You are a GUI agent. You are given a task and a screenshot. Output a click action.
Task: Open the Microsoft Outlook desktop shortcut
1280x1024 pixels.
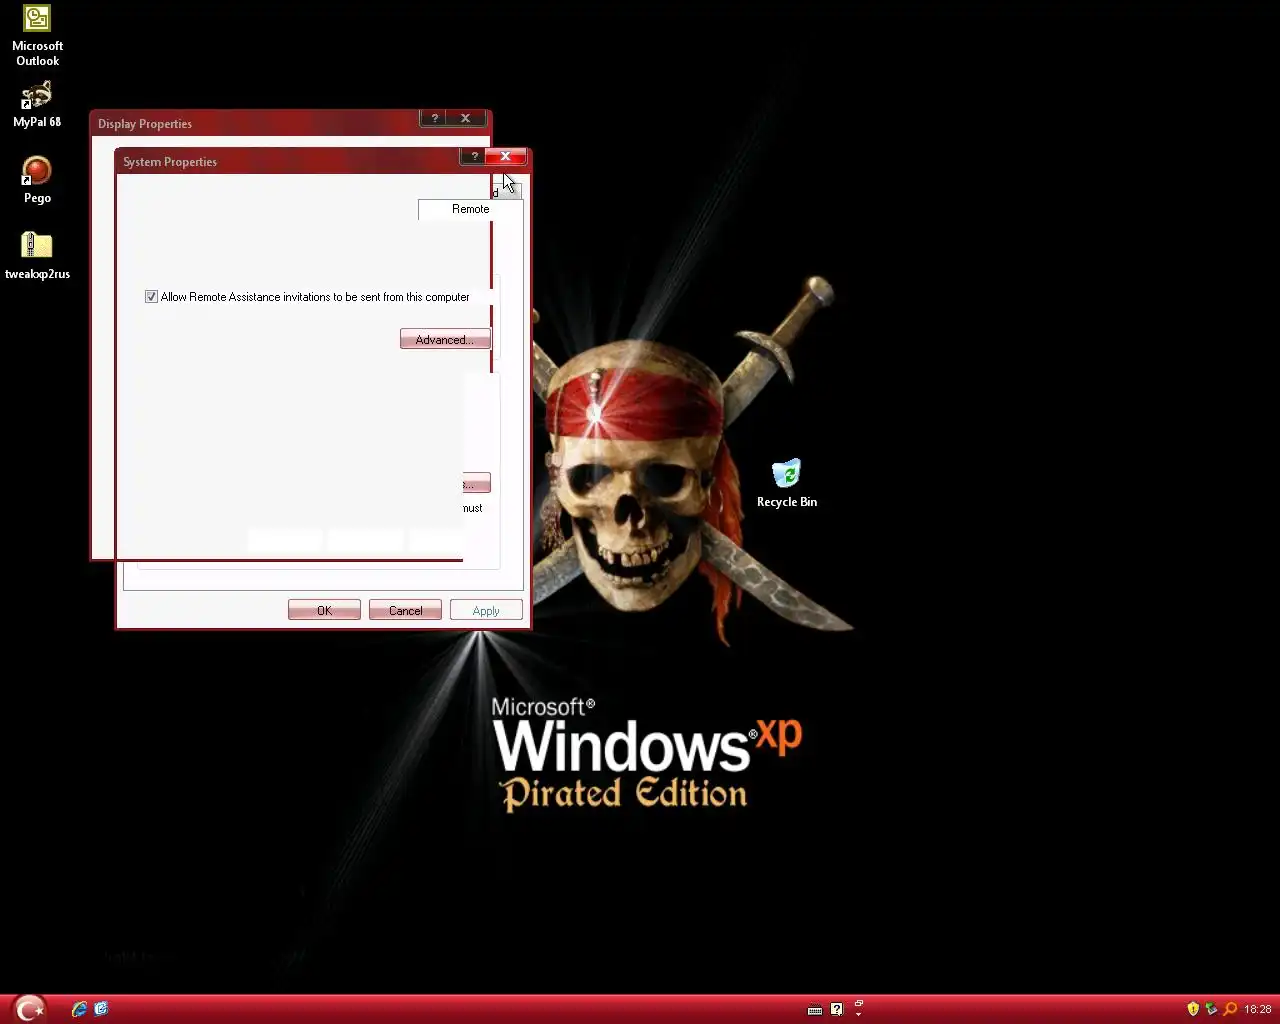37,36
